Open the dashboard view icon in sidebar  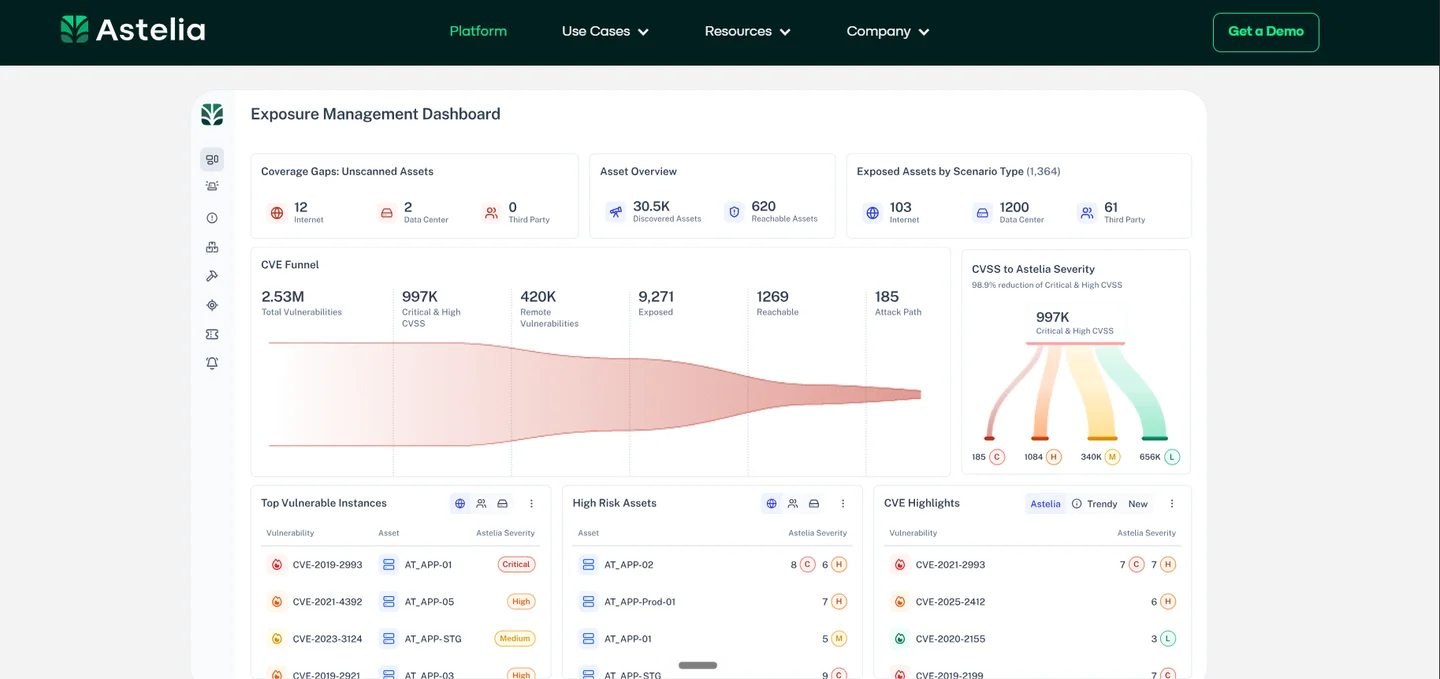[212, 159]
